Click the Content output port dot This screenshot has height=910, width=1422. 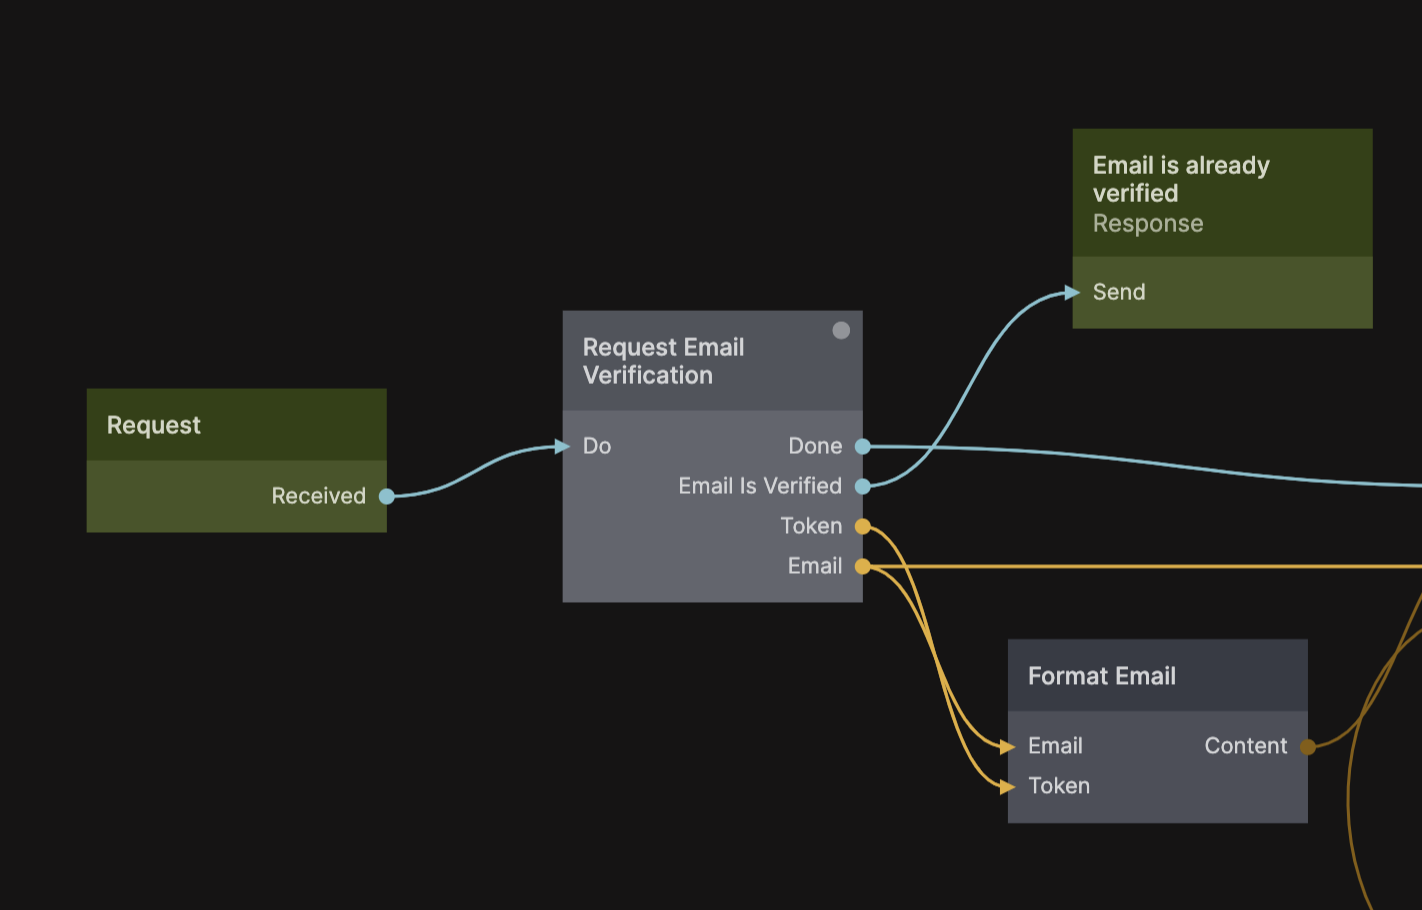click(x=1307, y=746)
